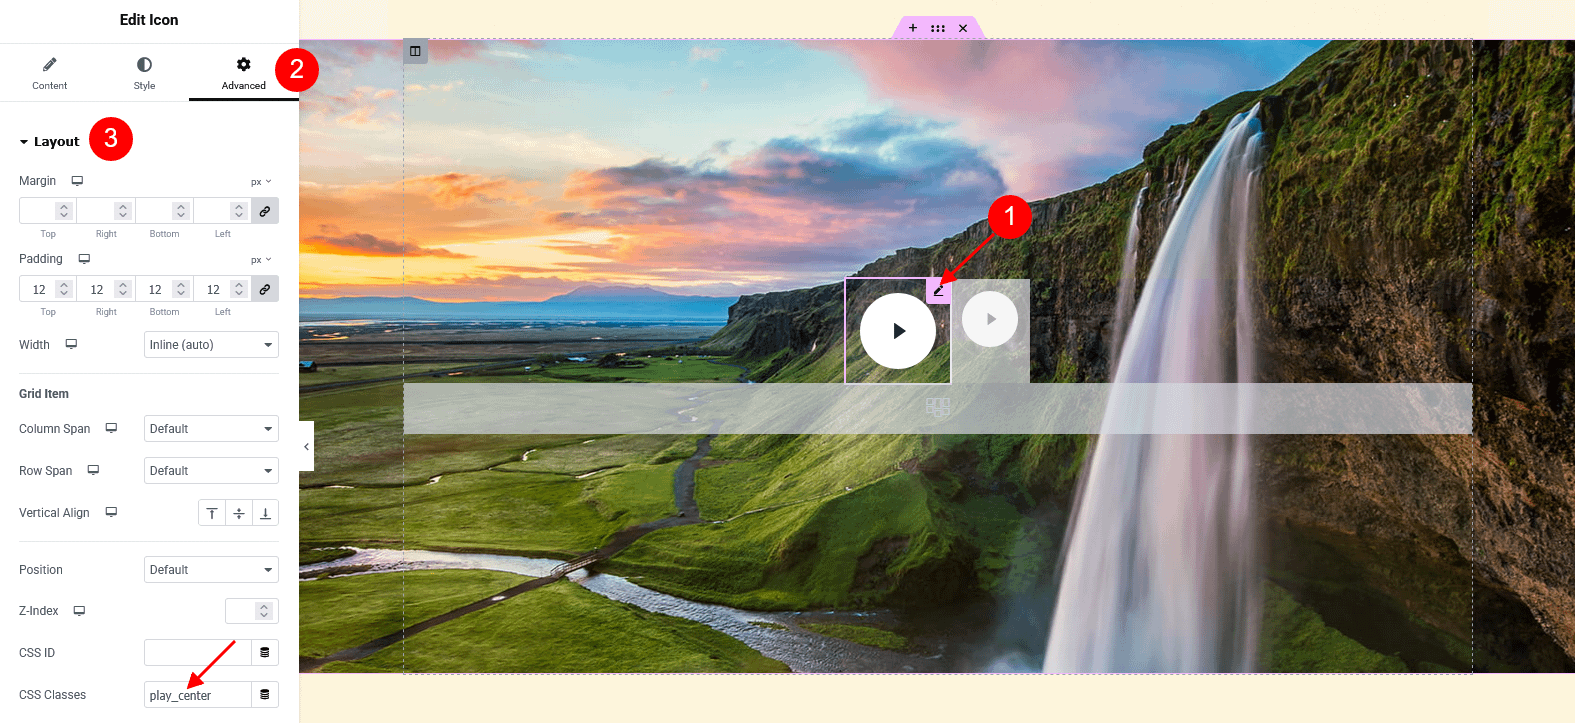
Task: Click the Padding Left input field
Action: 221,289
